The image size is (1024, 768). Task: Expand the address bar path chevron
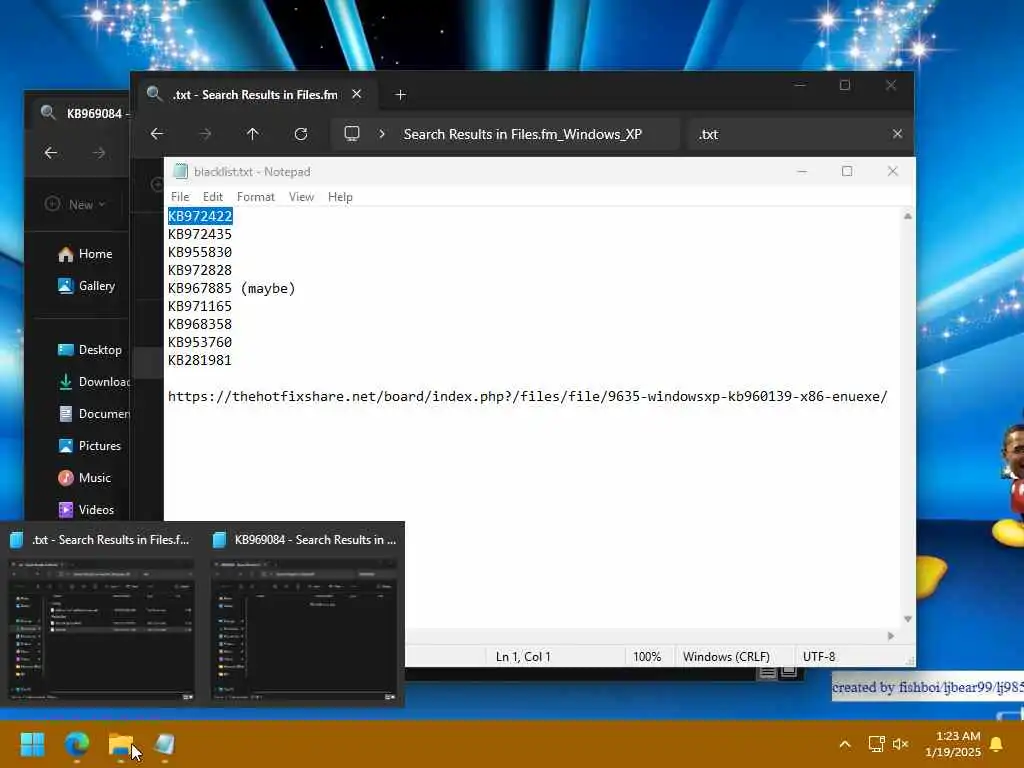click(382, 134)
